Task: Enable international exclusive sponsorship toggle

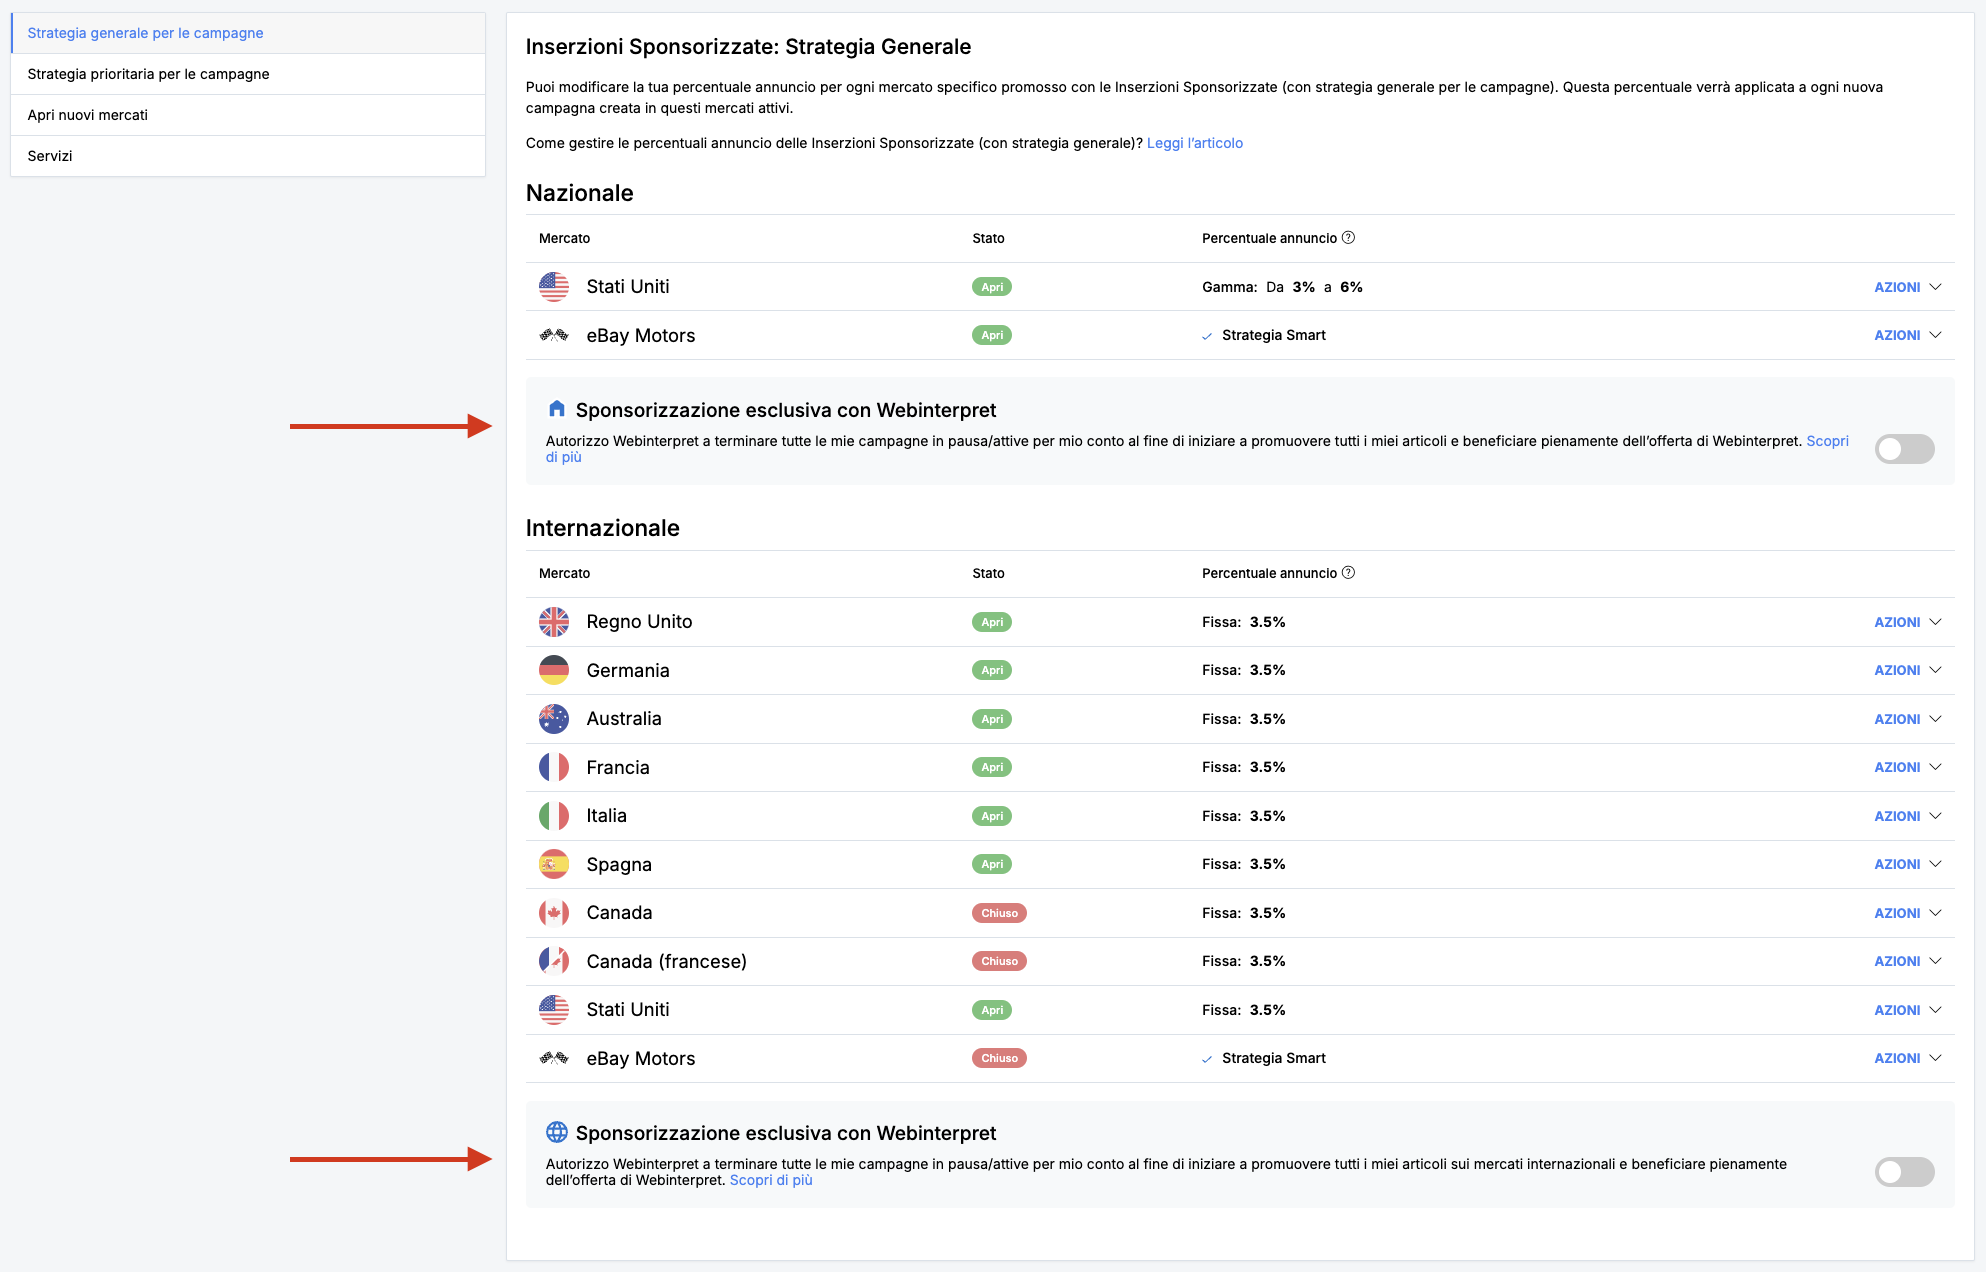Action: click(x=1904, y=1172)
